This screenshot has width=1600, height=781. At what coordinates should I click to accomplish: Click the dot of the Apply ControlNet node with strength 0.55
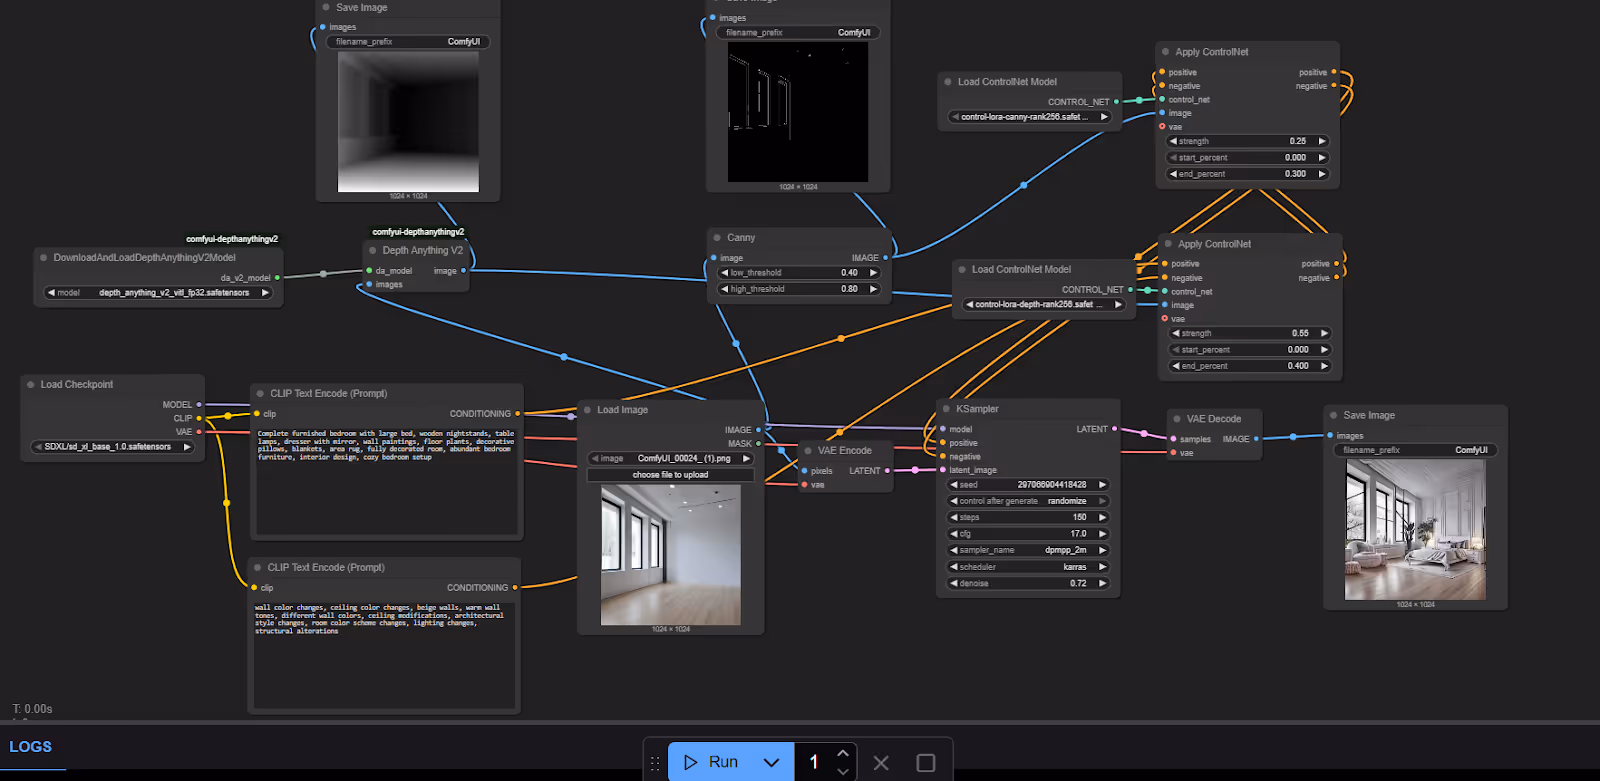tap(1168, 244)
